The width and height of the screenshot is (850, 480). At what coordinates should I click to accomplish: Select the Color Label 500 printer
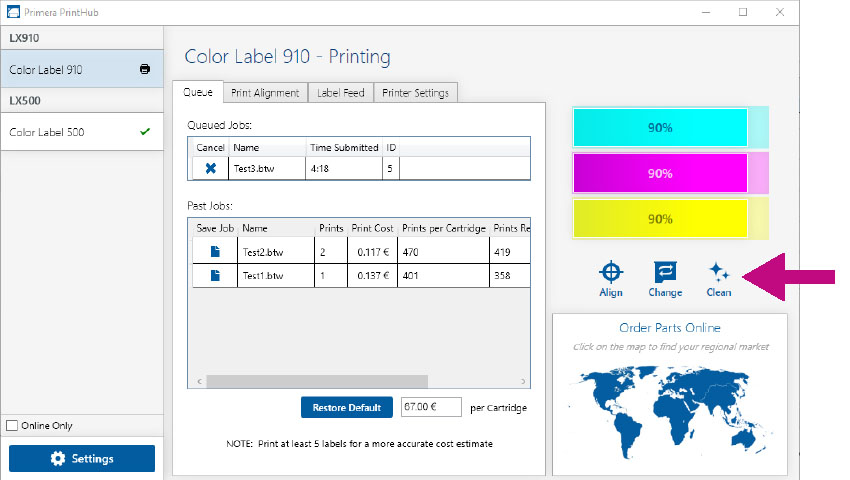point(82,132)
